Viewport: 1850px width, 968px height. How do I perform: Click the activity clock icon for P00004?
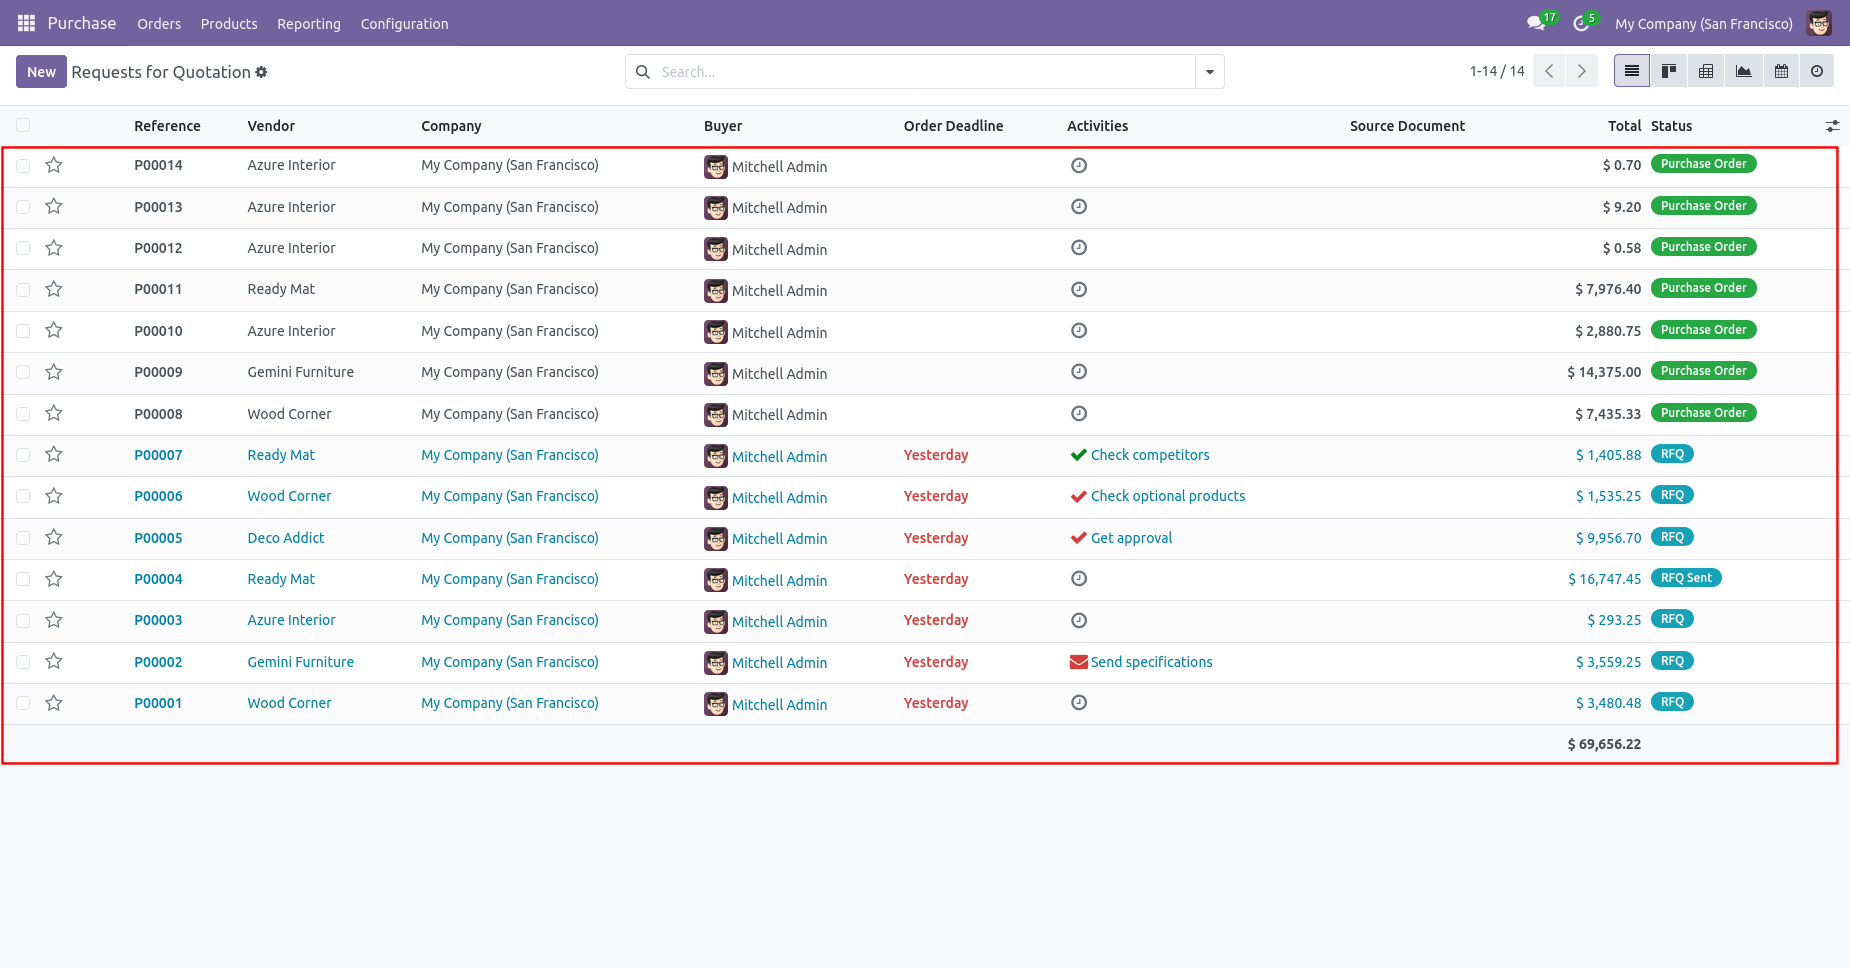point(1079,578)
